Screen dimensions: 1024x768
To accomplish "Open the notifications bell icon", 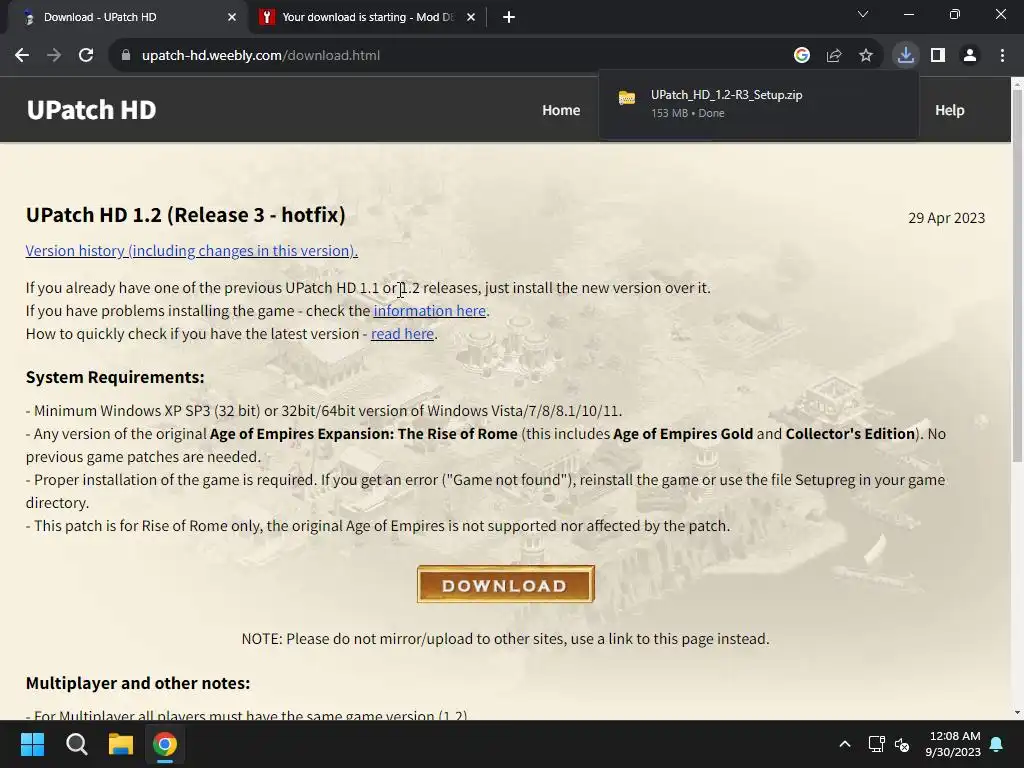I will coord(997,744).
